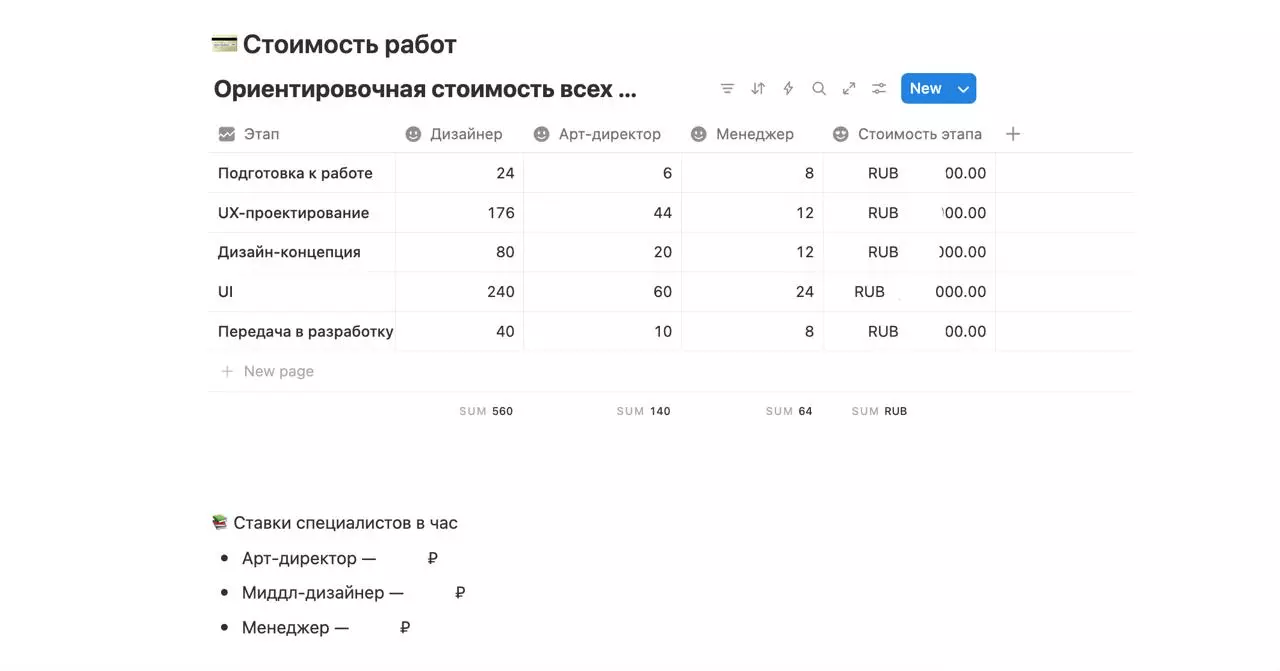Select Дизайнер cell value 240
The width and height of the screenshot is (1280, 671).
(460, 292)
